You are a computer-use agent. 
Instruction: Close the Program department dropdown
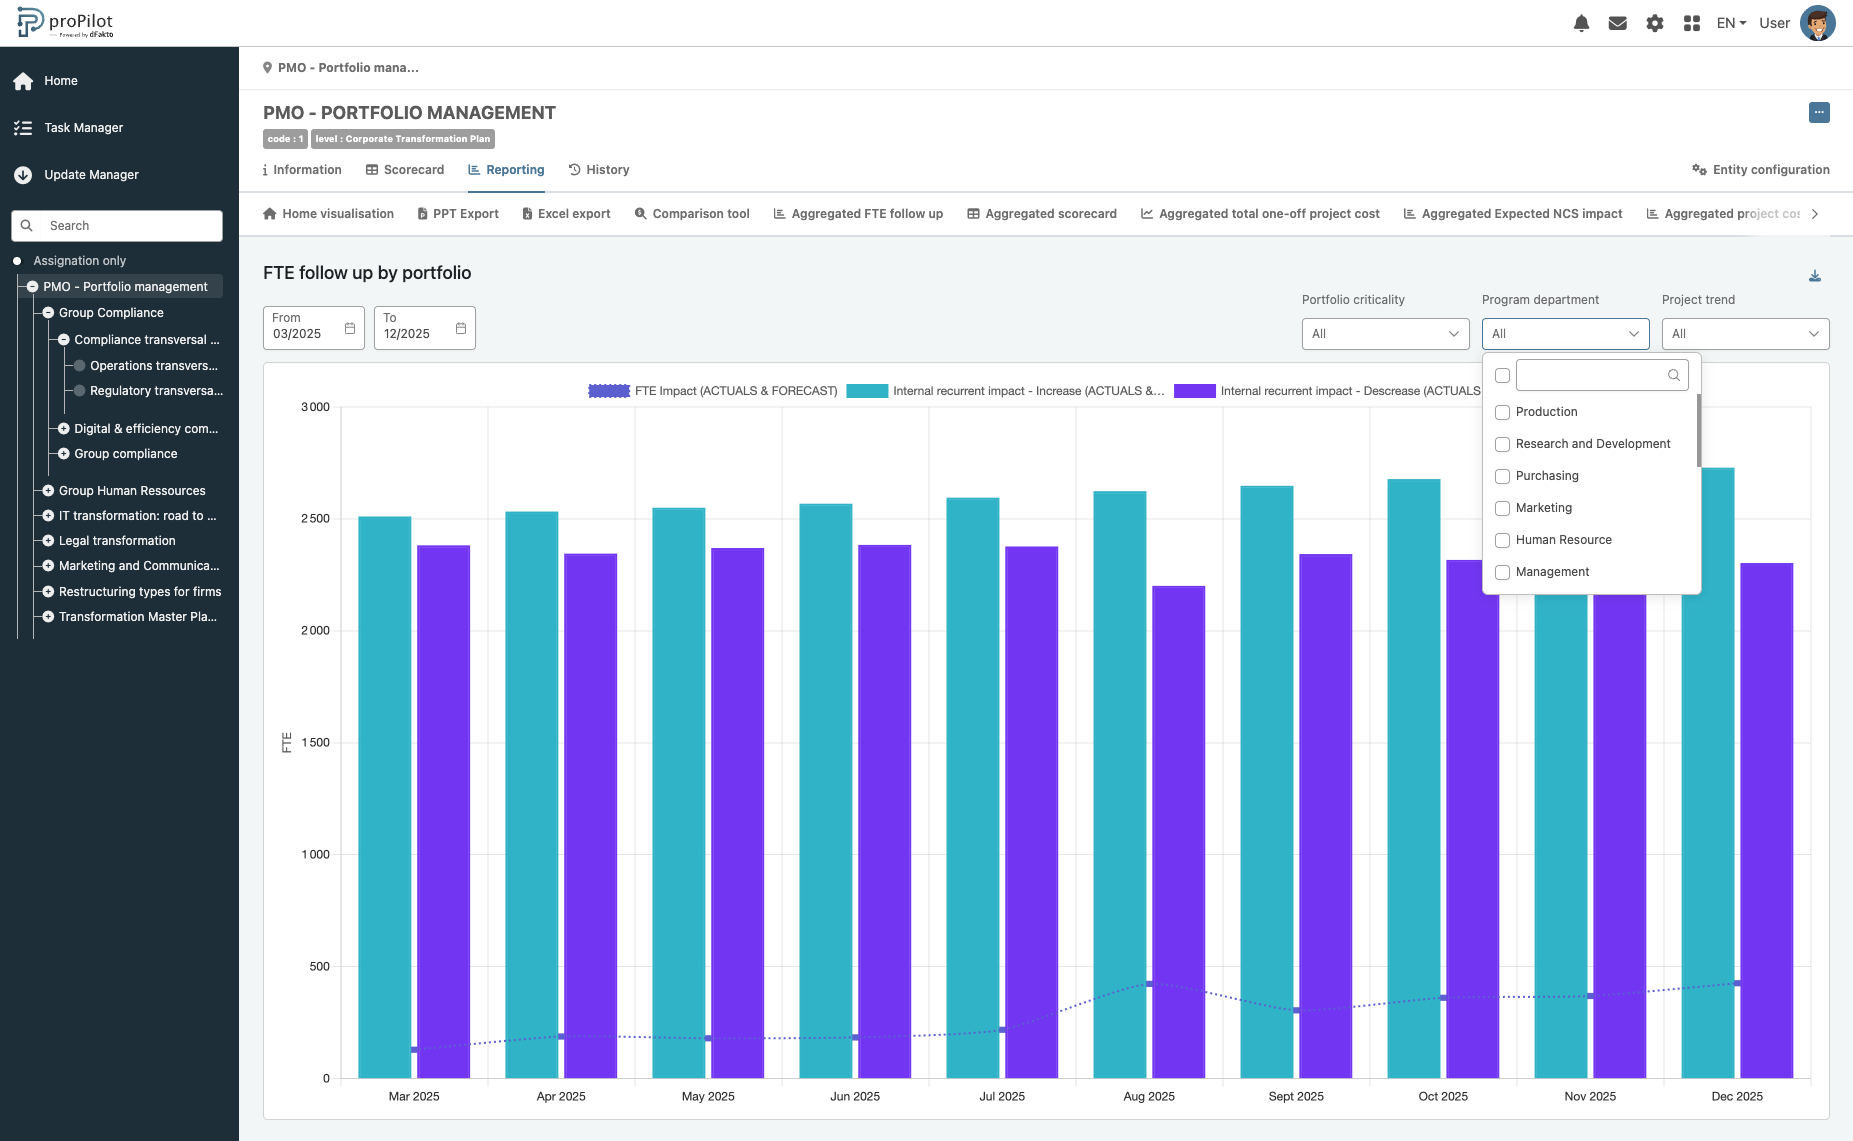[1566, 334]
